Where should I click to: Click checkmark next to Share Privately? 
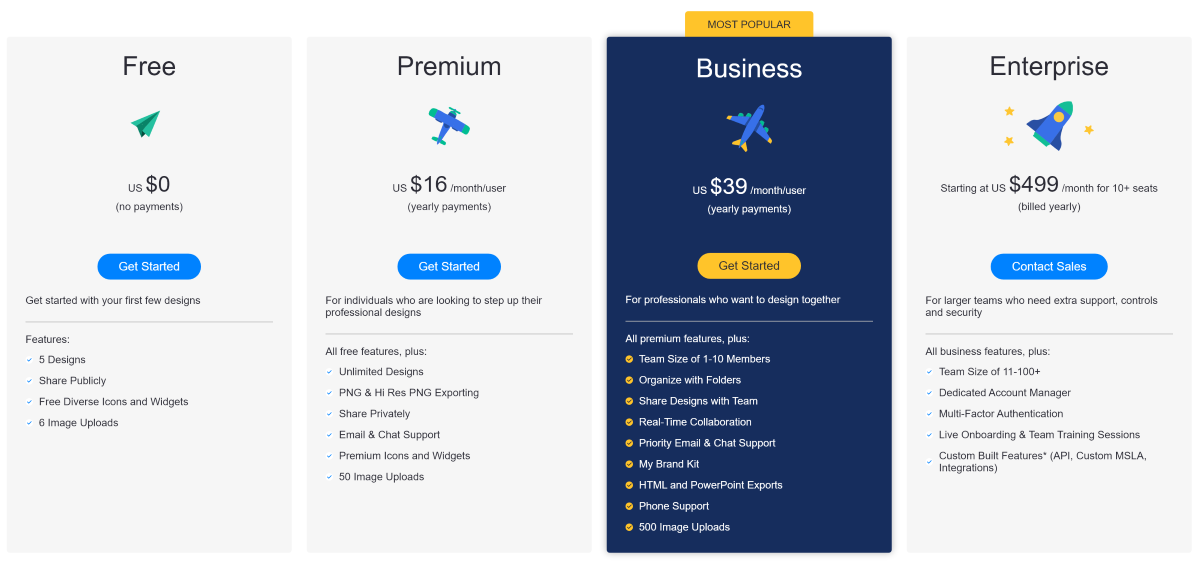point(329,414)
